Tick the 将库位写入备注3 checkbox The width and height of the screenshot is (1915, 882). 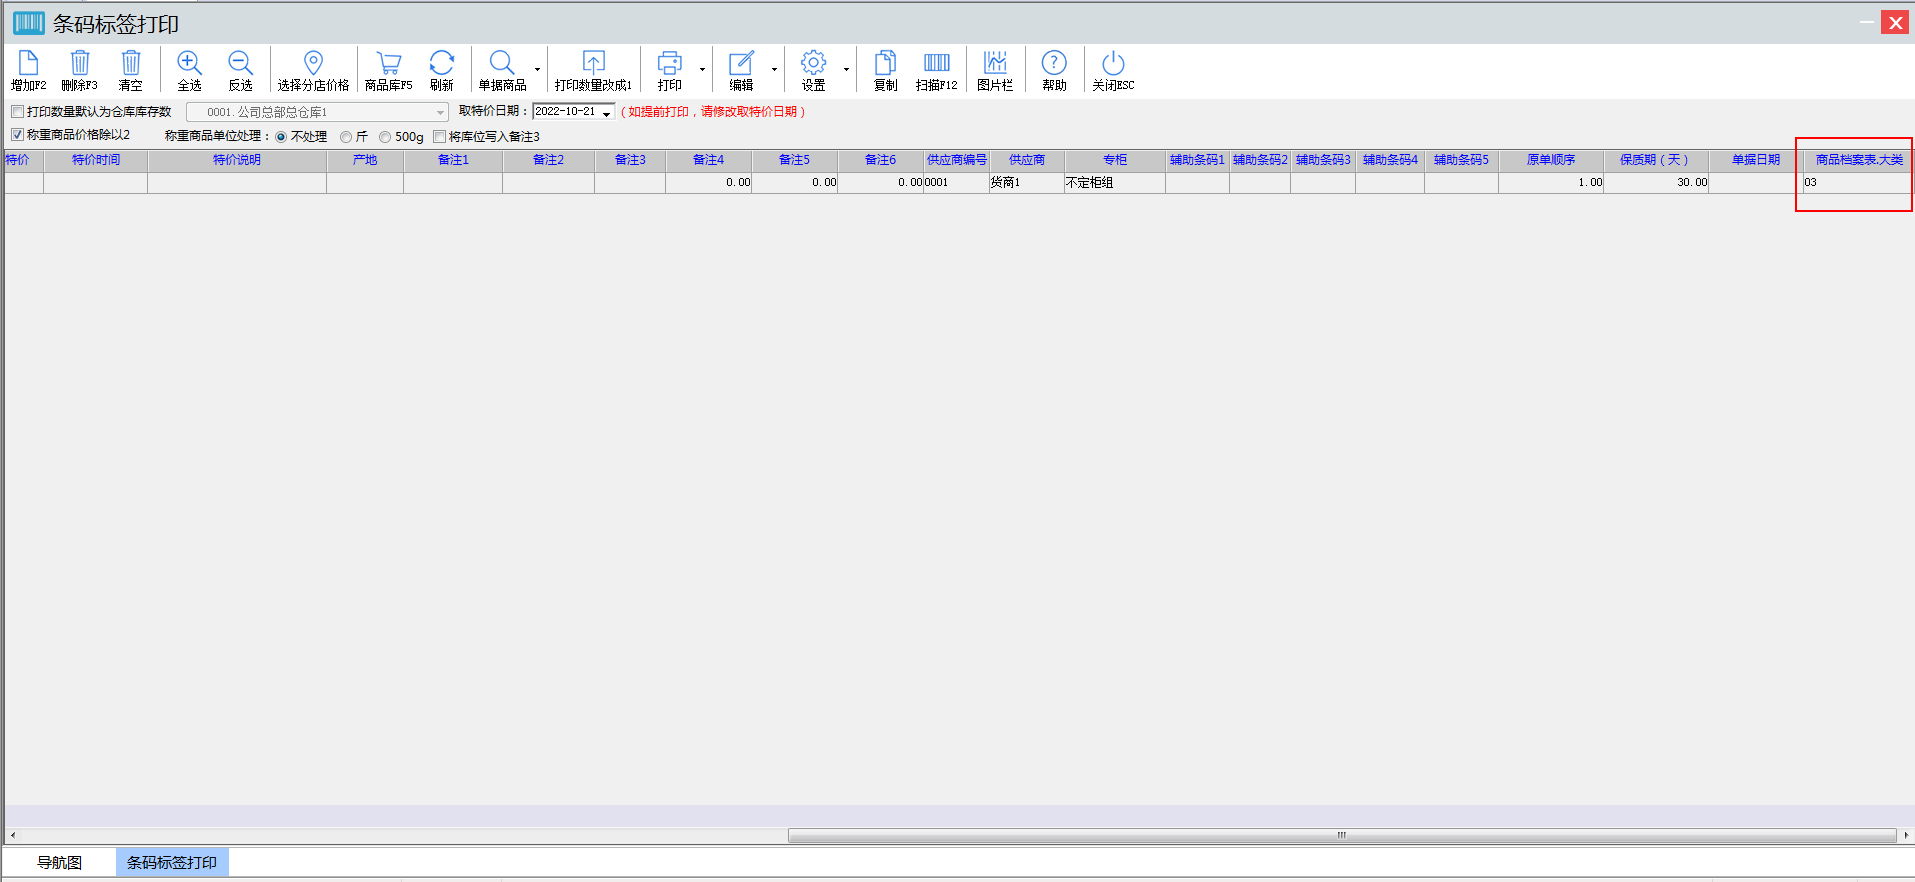coord(439,137)
